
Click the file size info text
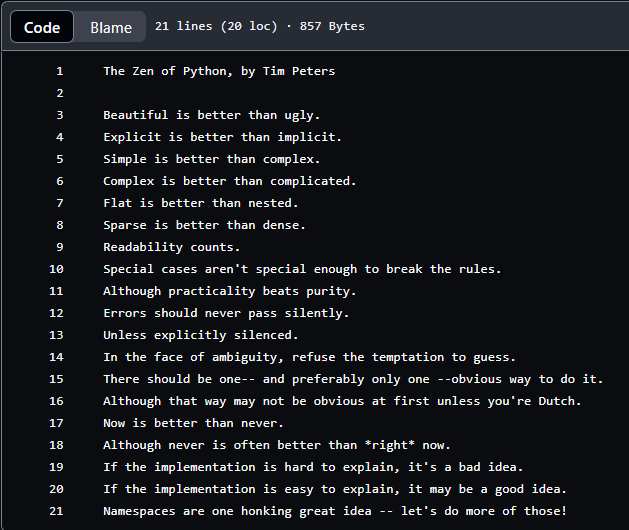click(x=260, y=26)
